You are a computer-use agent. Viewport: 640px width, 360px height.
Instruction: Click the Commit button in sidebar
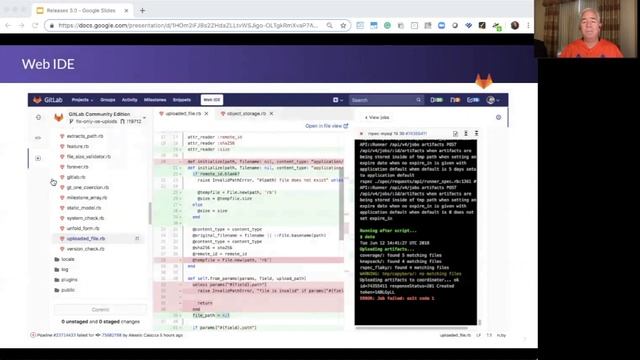pos(100,309)
